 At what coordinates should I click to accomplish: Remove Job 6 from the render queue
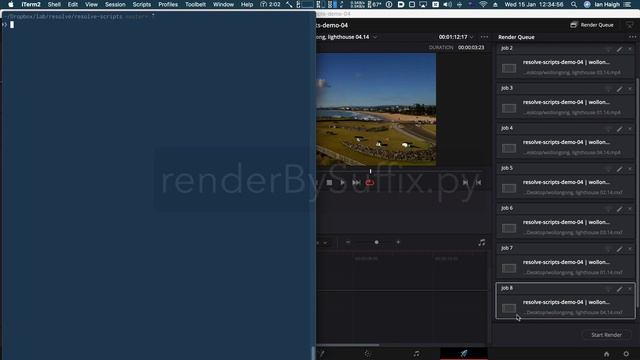(630, 209)
